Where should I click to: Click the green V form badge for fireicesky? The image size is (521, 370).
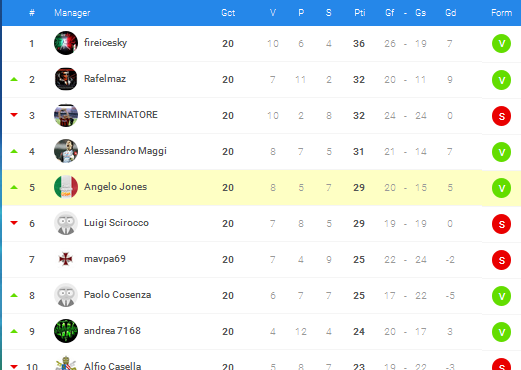tap(501, 44)
